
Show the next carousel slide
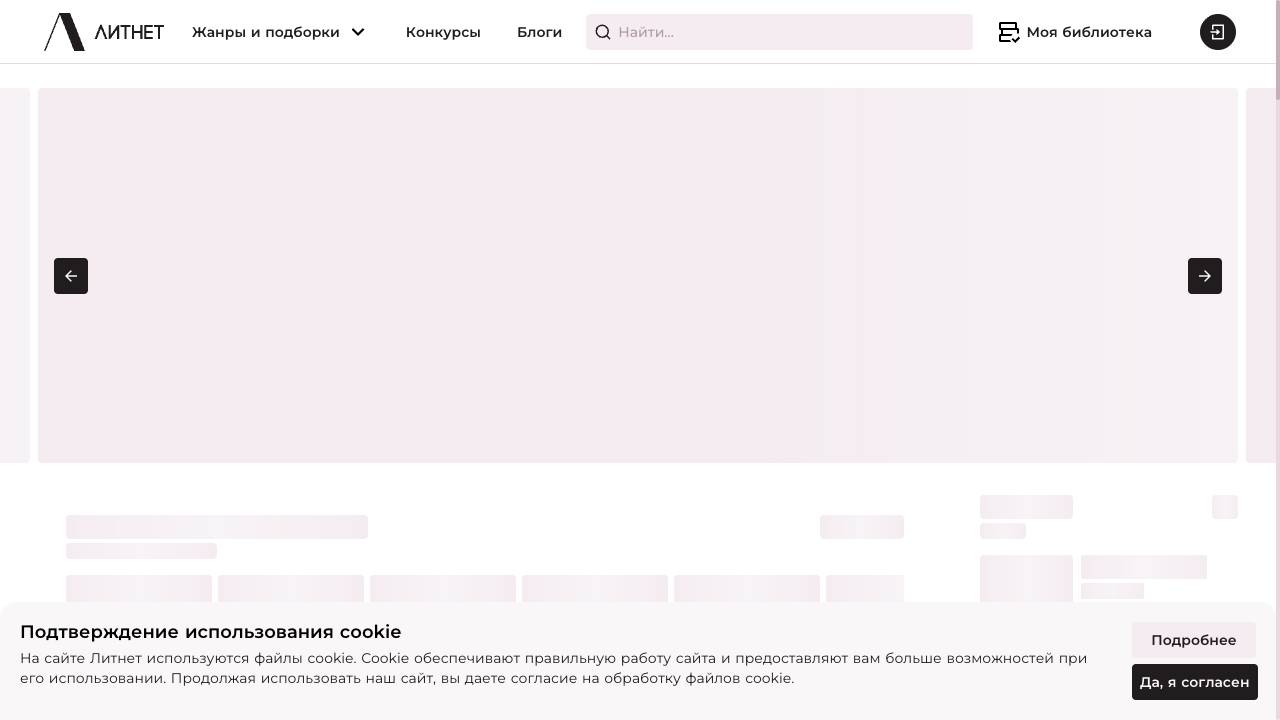click(1205, 276)
